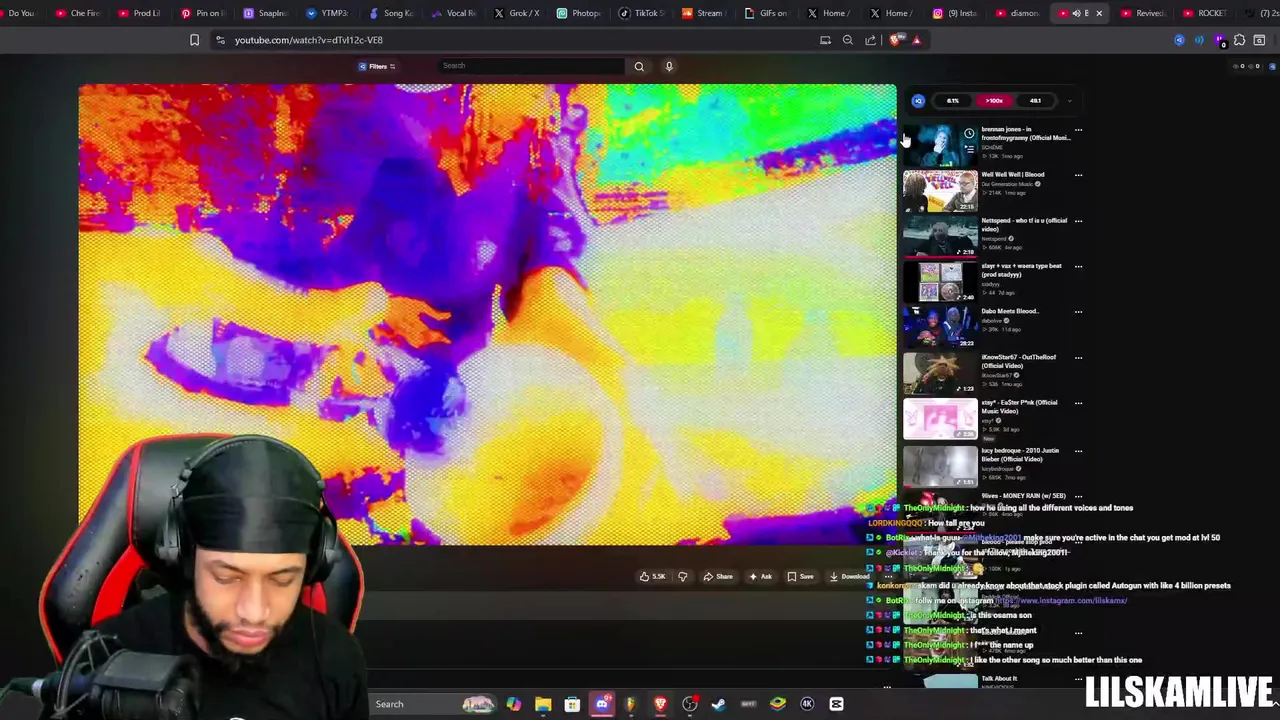Open 4K Video Downloader from the taskbar
This screenshot has height=720, width=1280.
(x=807, y=704)
